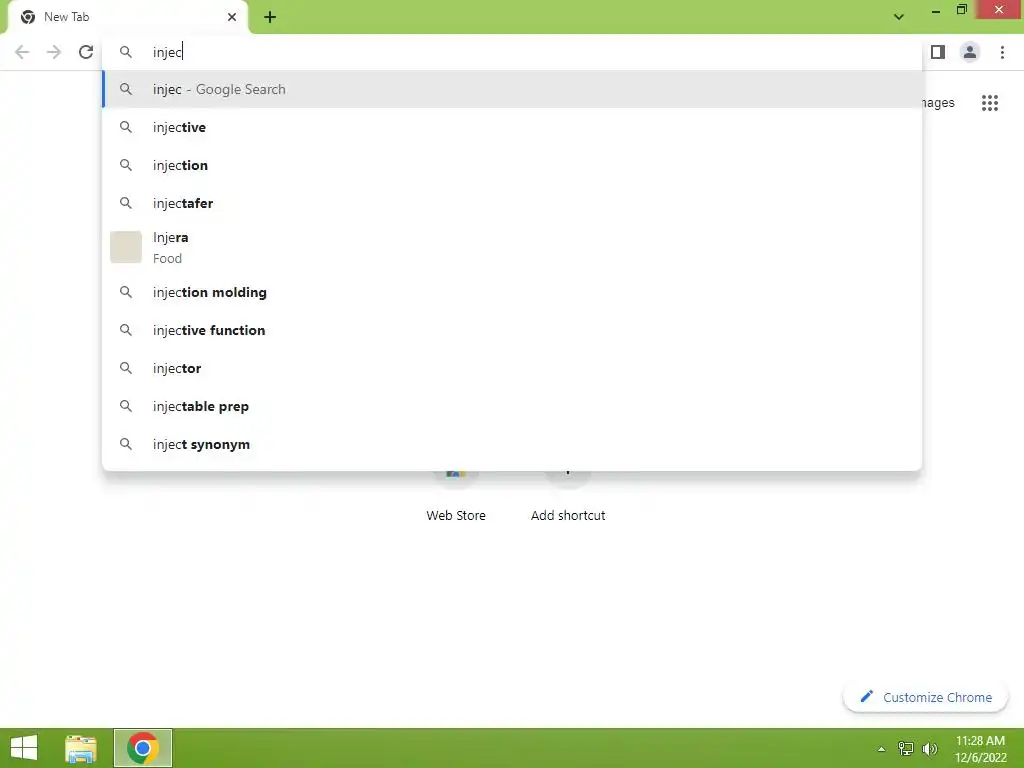Close the New Tab tab
The width and height of the screenshot is (1024, 768).
click(232, 17)
